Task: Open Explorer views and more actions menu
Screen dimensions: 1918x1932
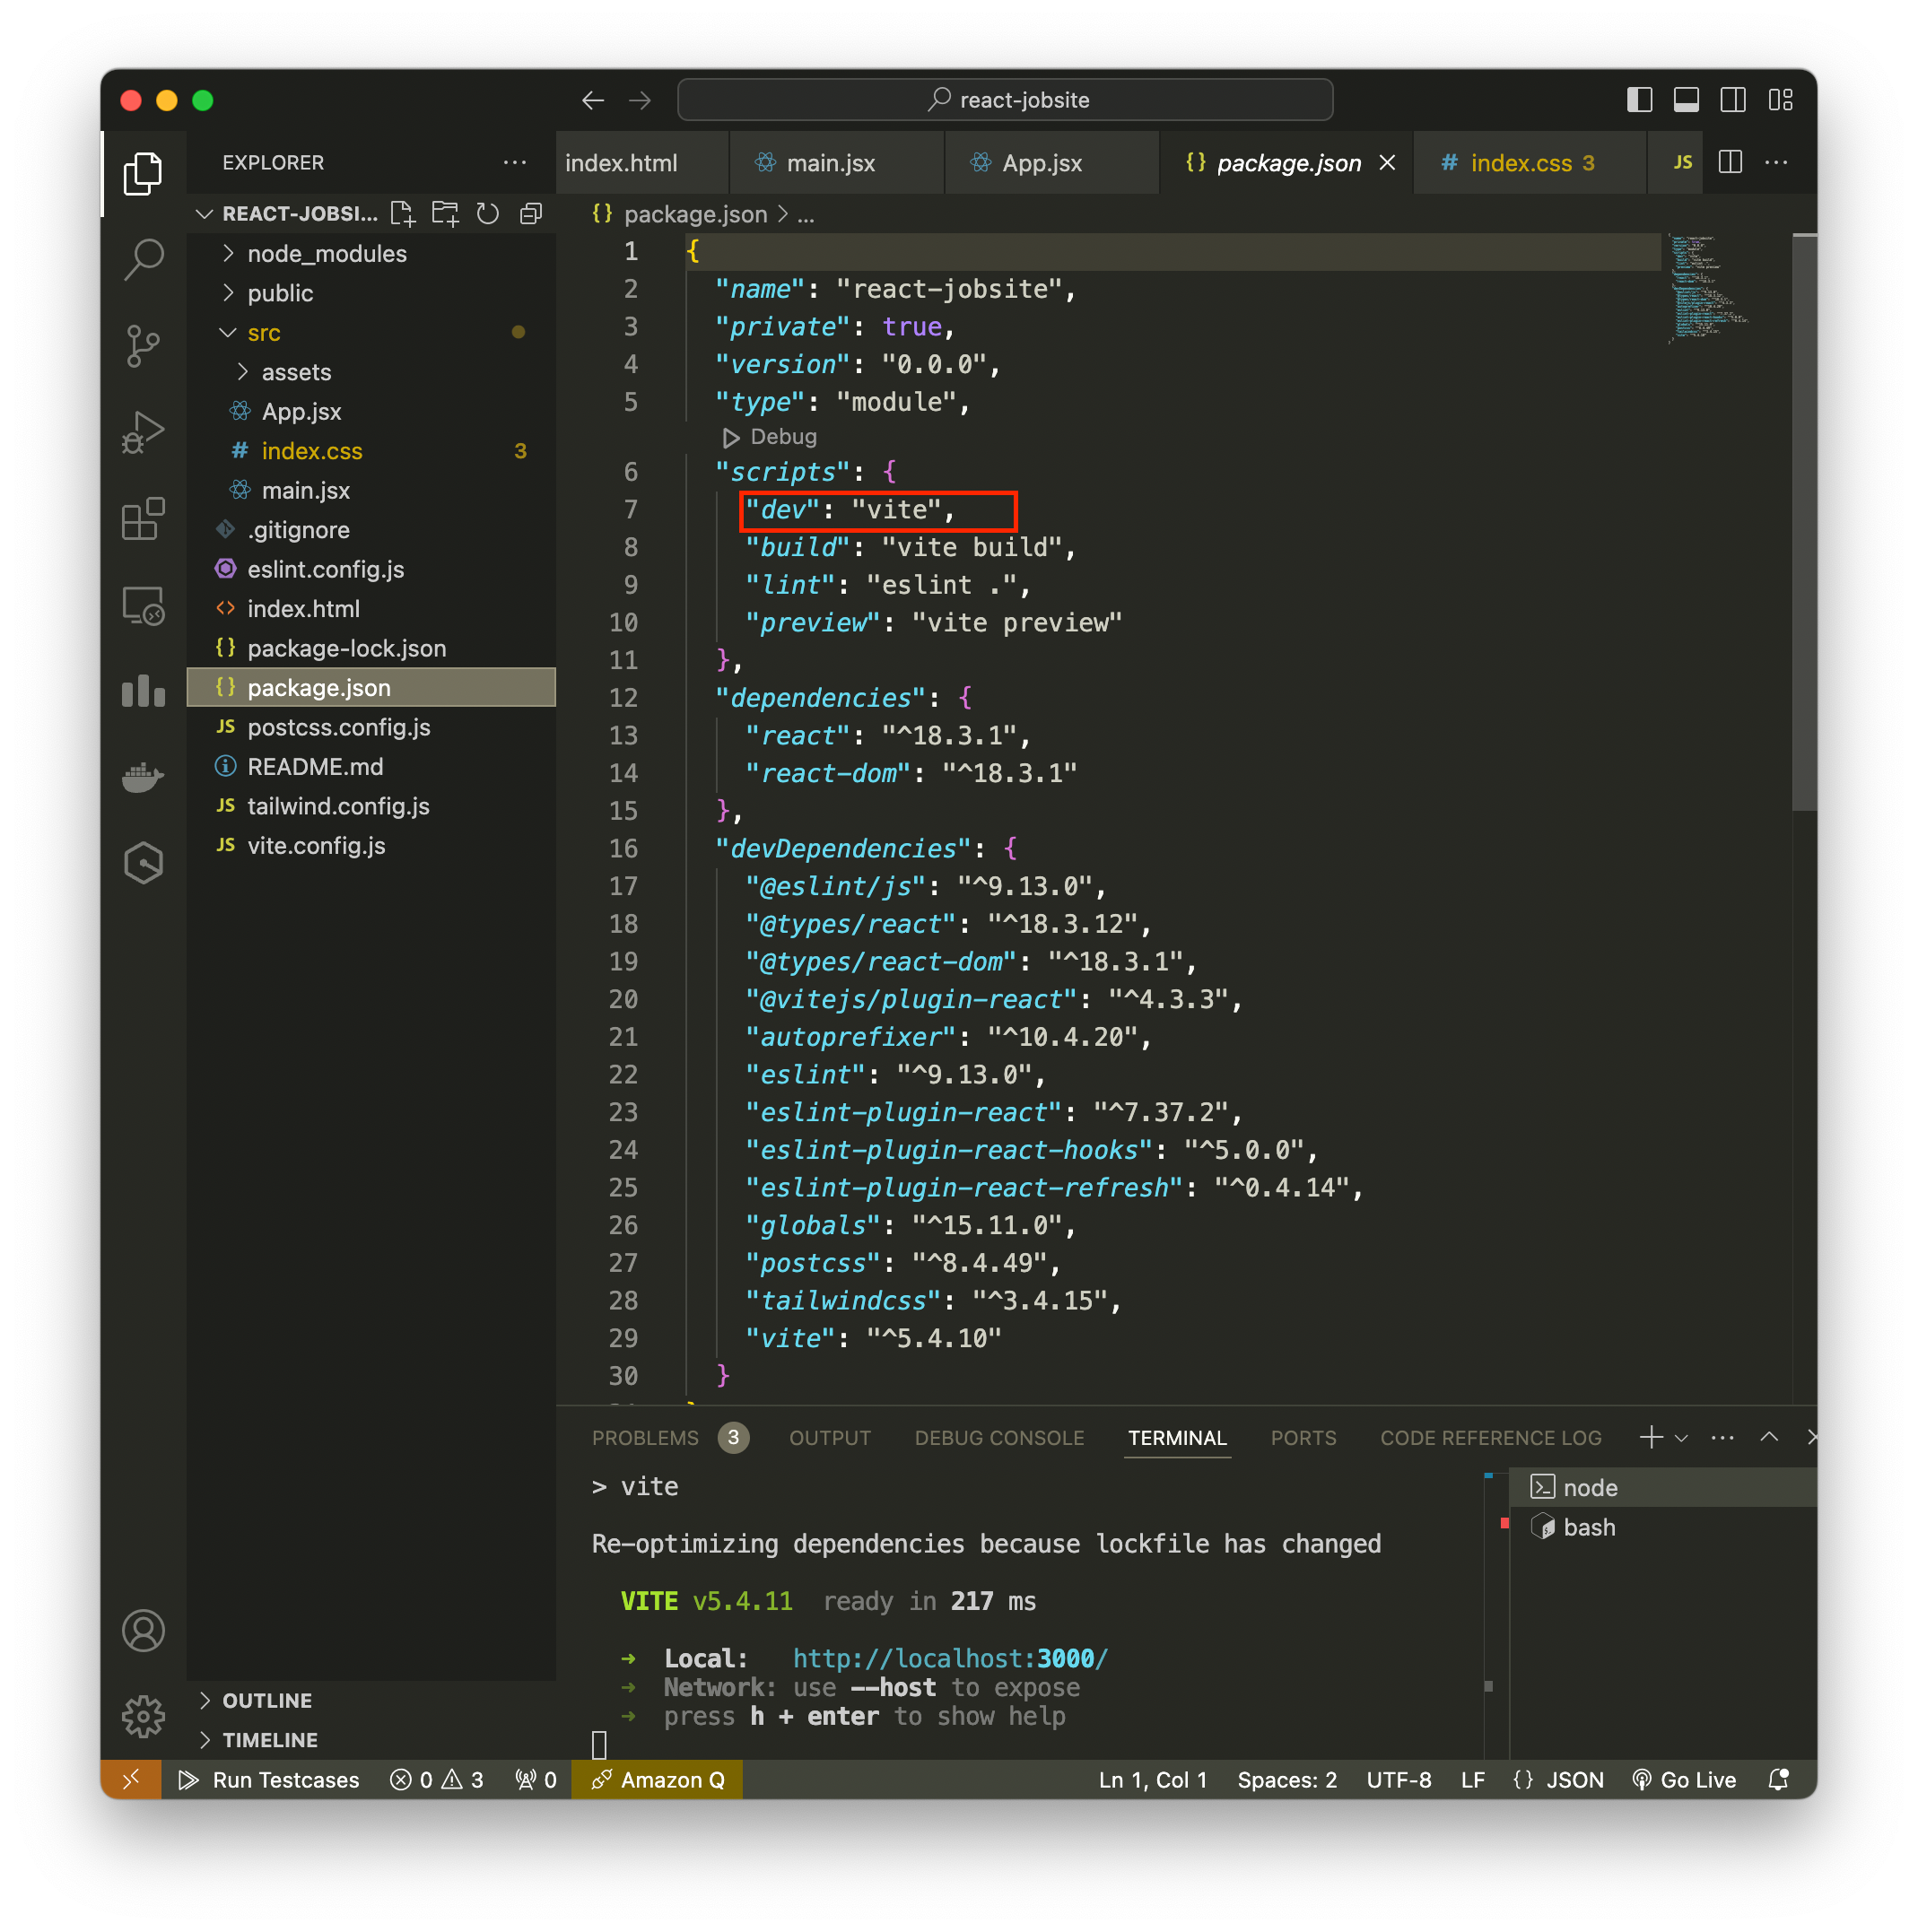Action: [515, 162]
